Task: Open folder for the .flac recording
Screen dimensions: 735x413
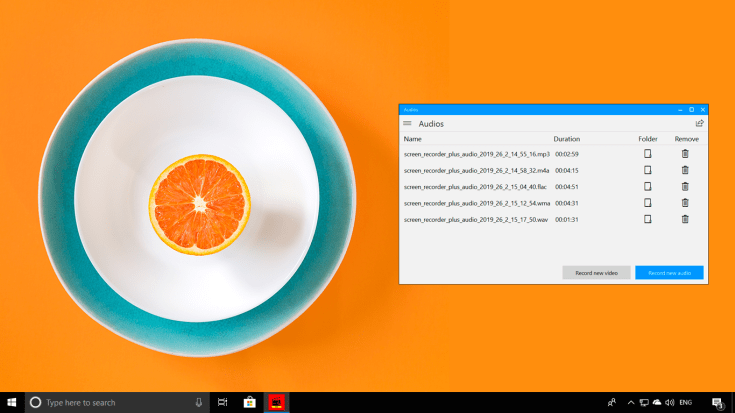Action: pos(647,186)
